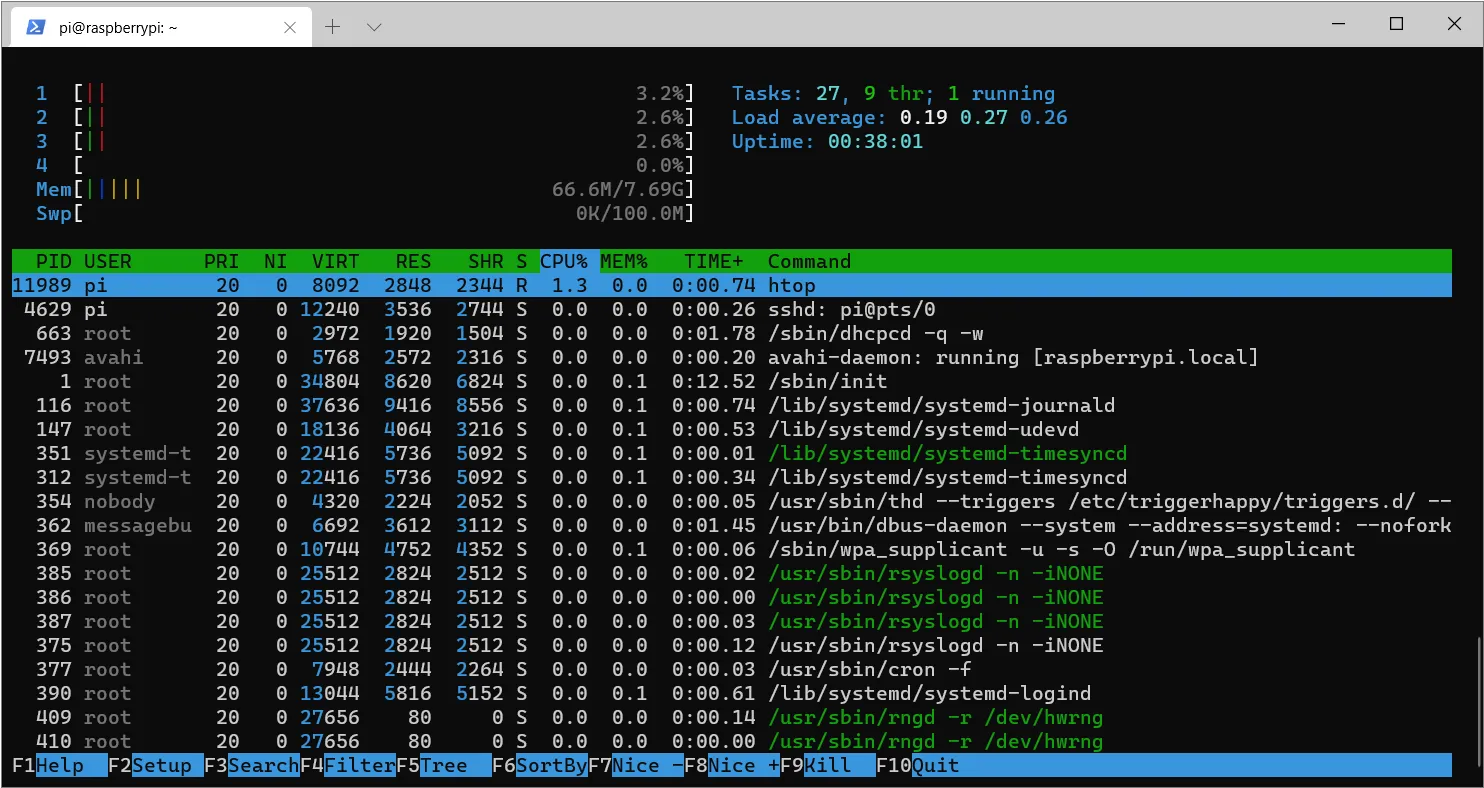Viewport: 1484px width, 788px height.
Task: Open a new terminal tab with plus button
Action: pyautogui.click(x=333, y=27)
